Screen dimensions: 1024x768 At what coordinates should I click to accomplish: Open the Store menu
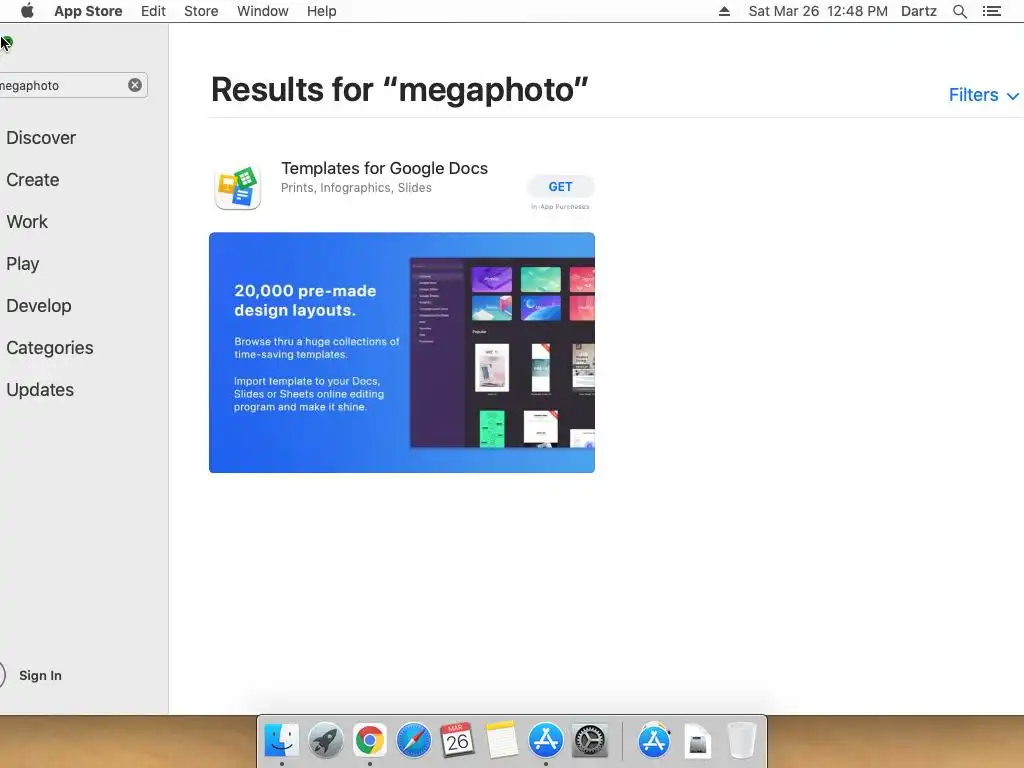201,11
